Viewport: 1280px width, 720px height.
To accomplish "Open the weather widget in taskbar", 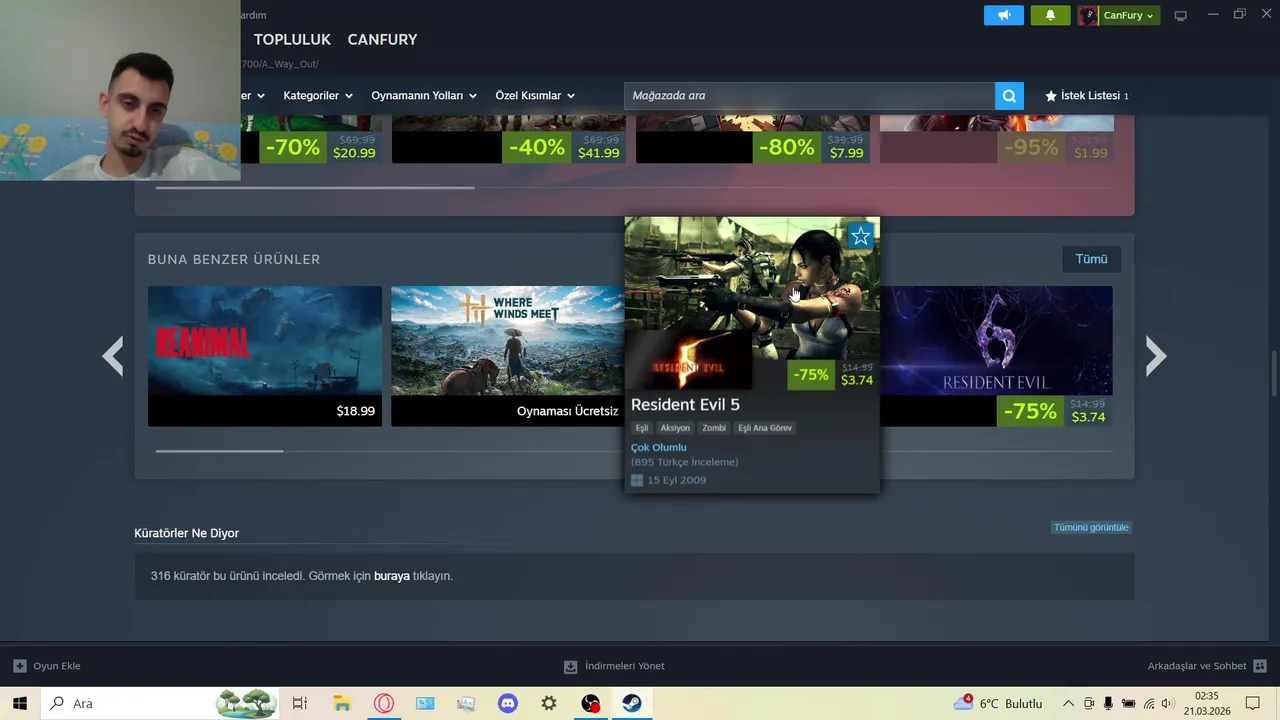I will tap(998, 703).
